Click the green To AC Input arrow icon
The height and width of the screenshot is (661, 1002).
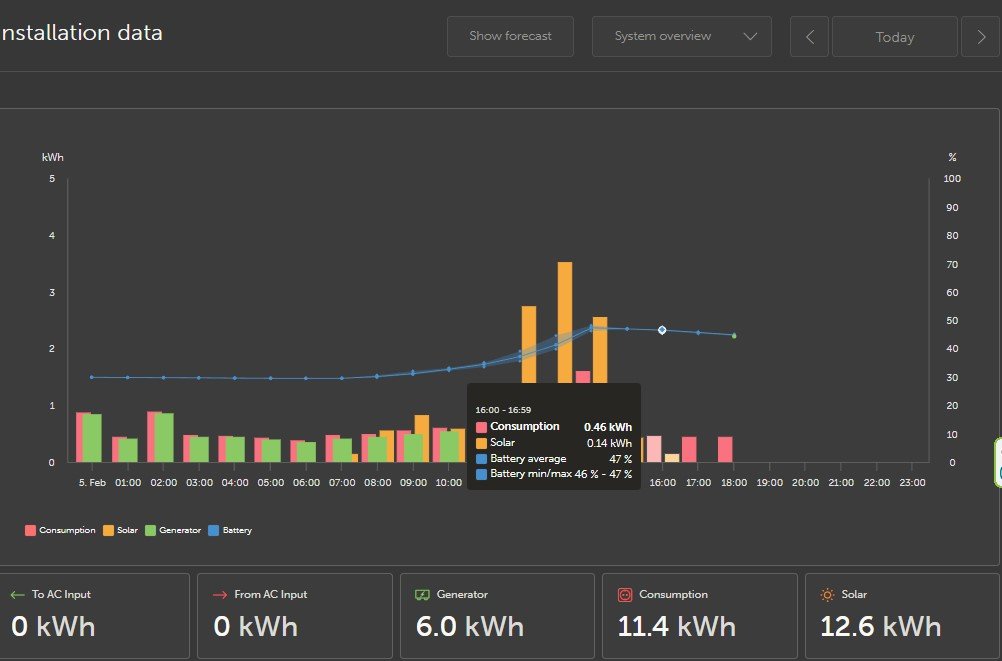(x=17, y=594)
